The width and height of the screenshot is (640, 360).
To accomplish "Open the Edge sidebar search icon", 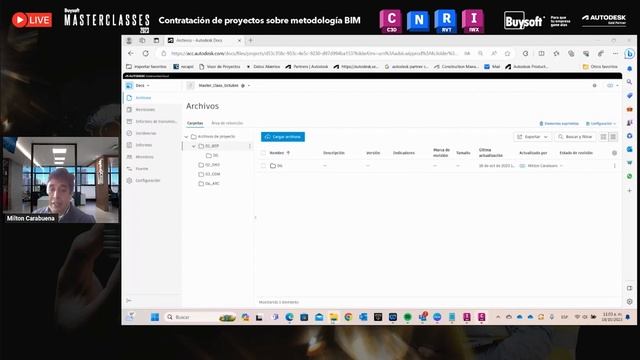I will point(629,82).
